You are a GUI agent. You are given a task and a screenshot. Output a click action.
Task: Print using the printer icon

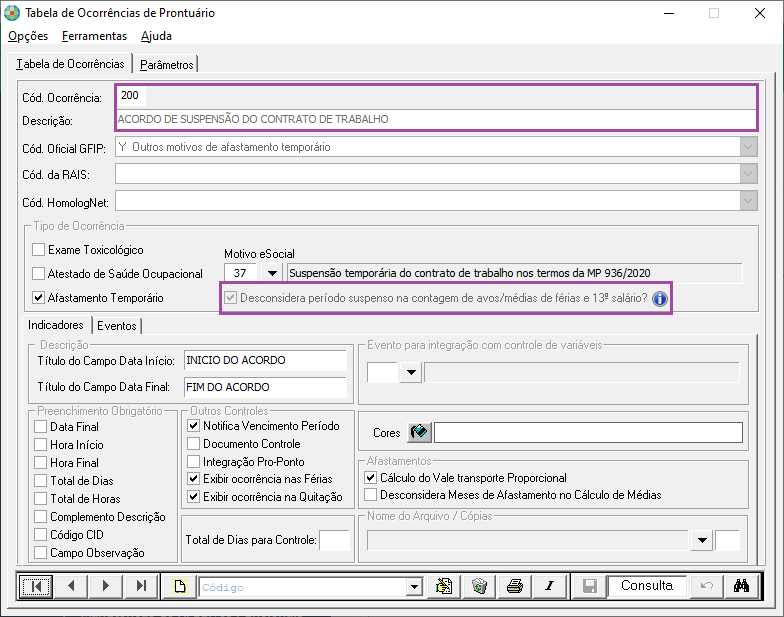[x=514, y=586]
